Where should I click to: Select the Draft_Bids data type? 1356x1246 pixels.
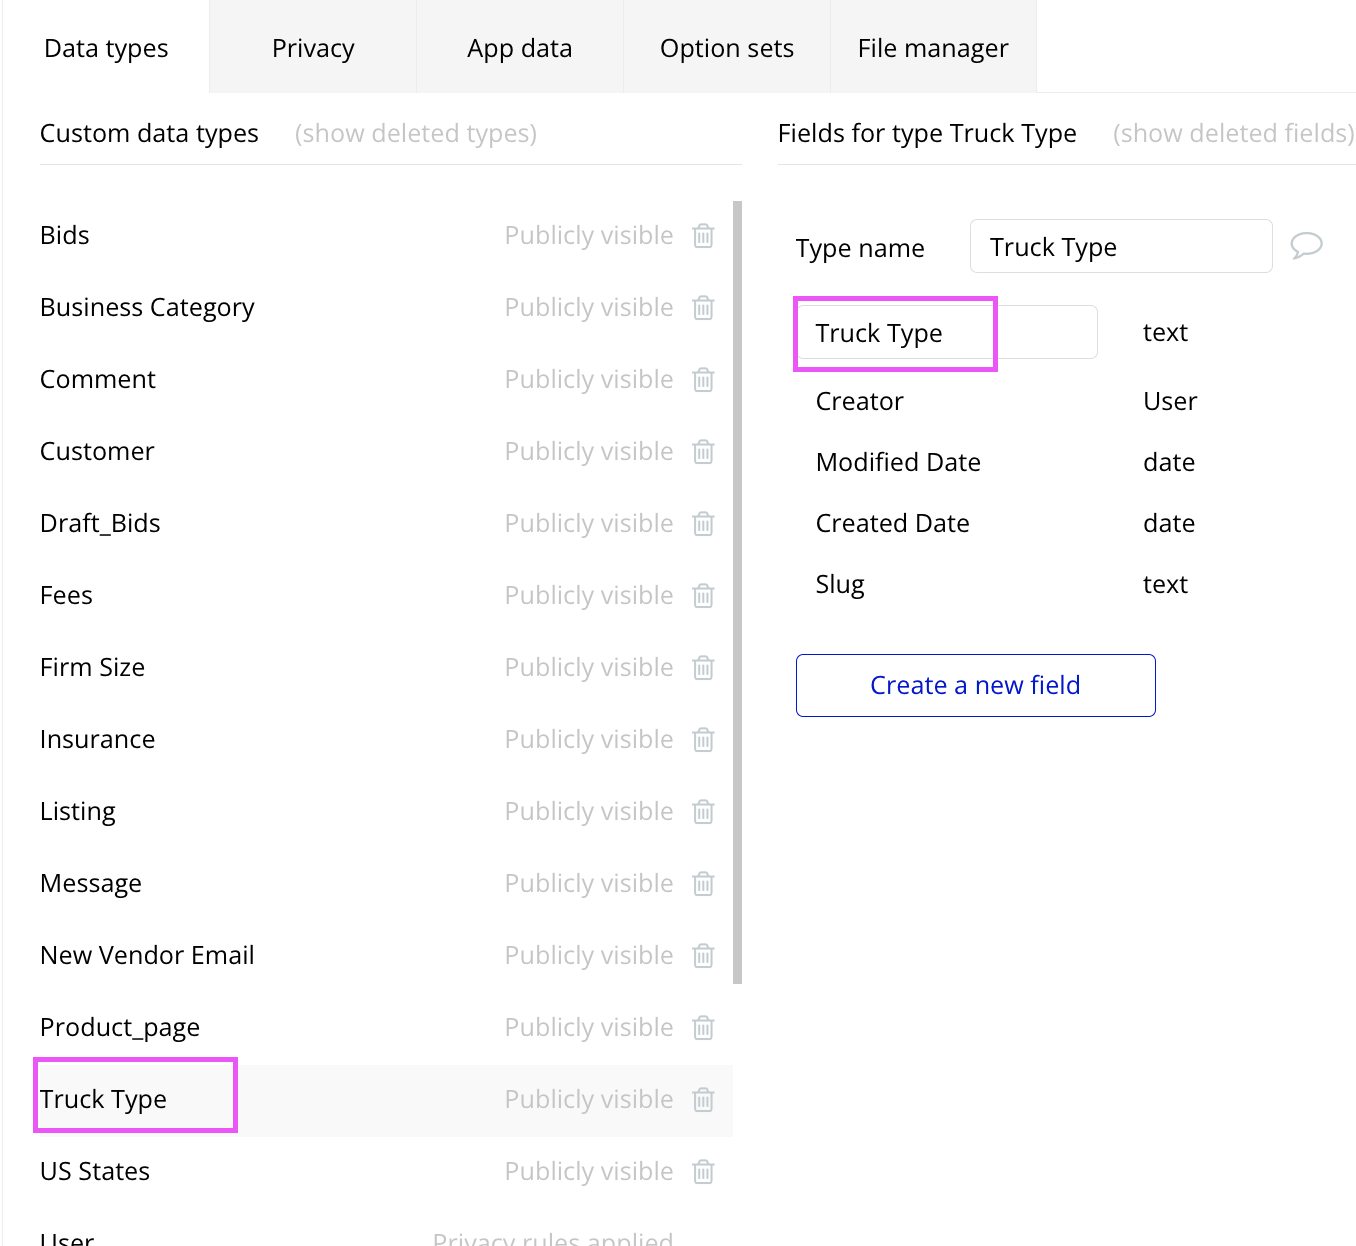[100, 523]
